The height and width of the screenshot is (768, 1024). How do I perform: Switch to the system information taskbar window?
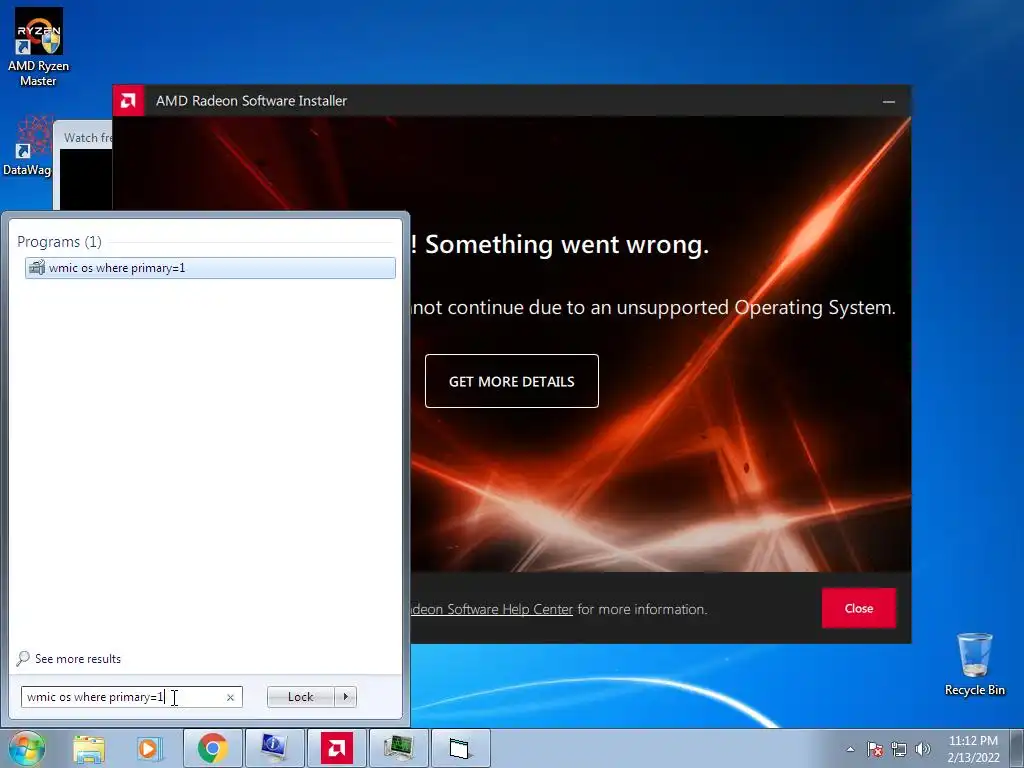(x=274, y=748)
